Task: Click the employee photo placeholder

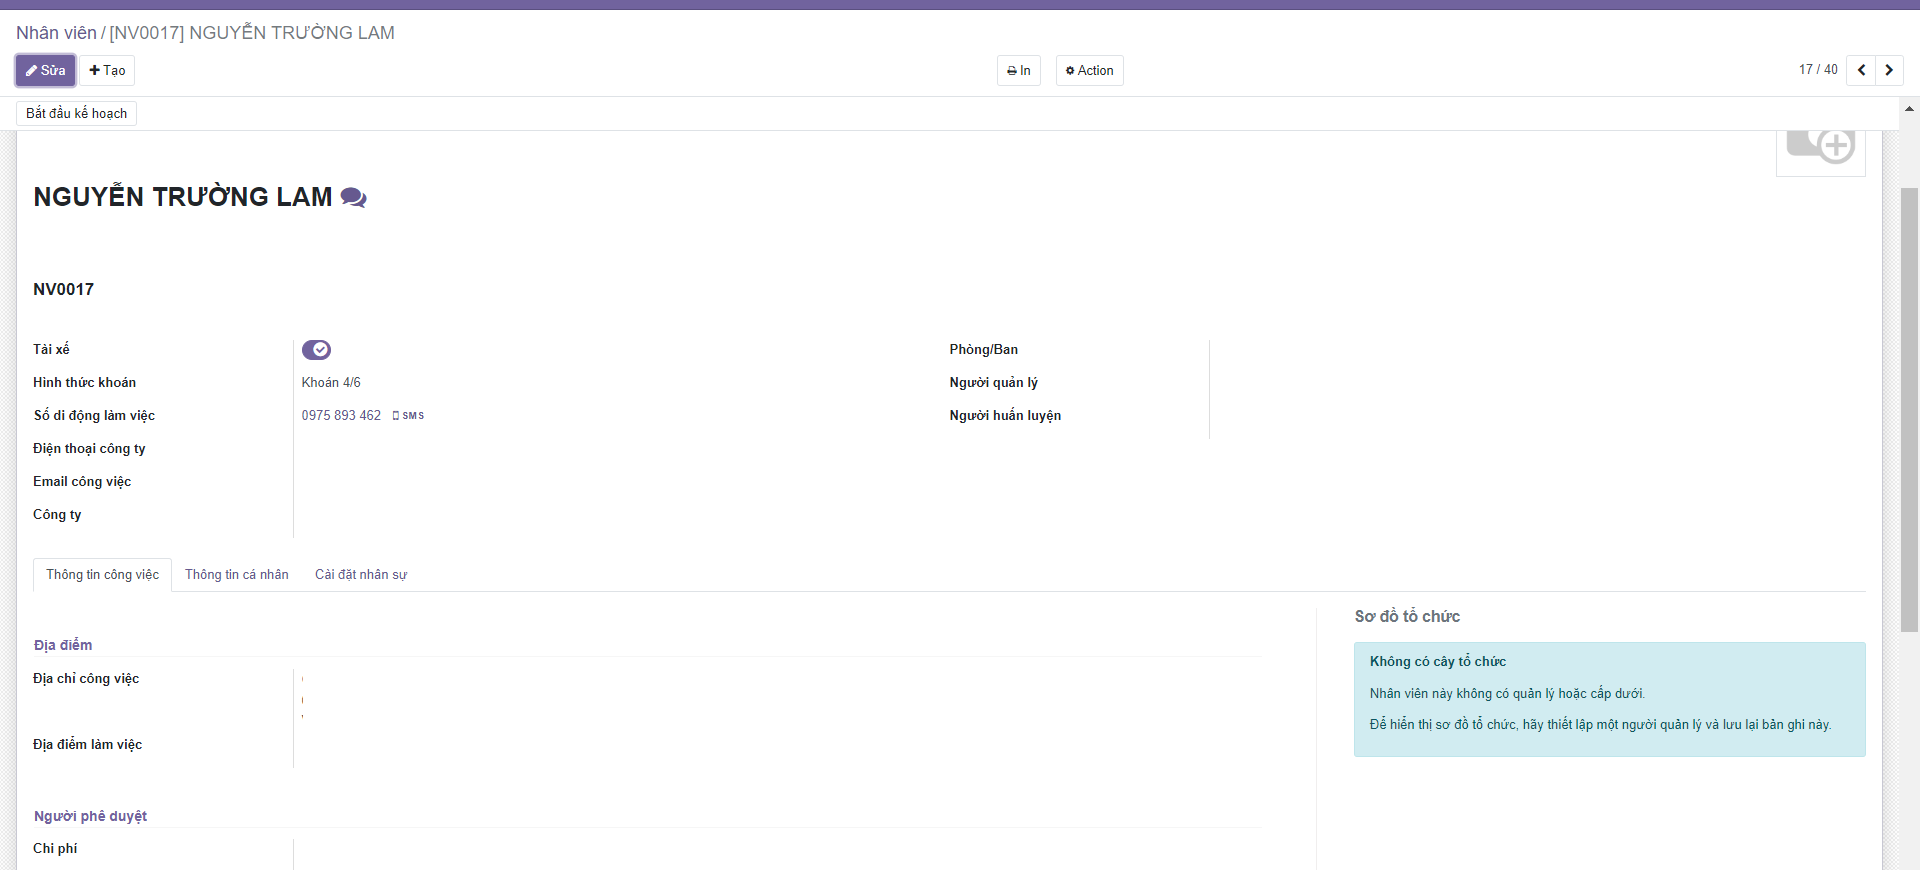Action: pyautogui.click(x=1820, y=148)
